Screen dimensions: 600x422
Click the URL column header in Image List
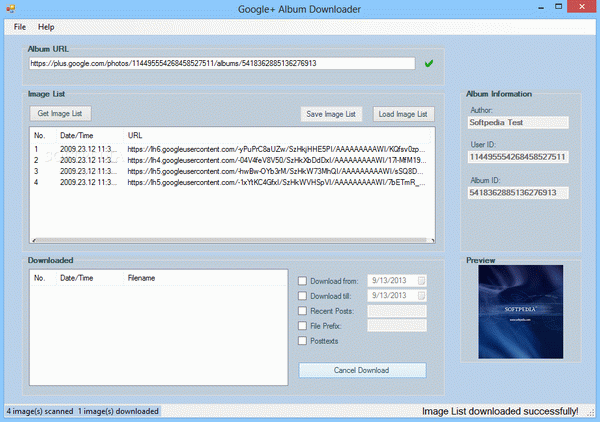[x=278, y=135]
